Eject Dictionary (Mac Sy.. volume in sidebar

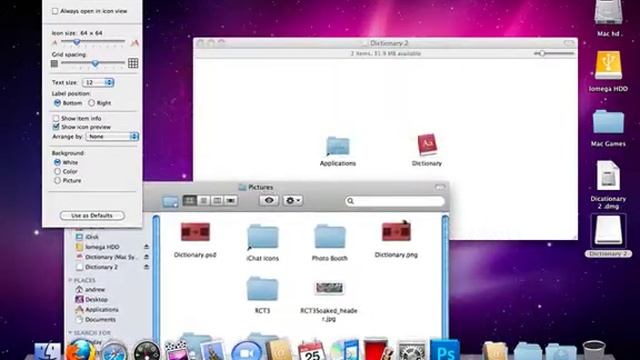146,257
